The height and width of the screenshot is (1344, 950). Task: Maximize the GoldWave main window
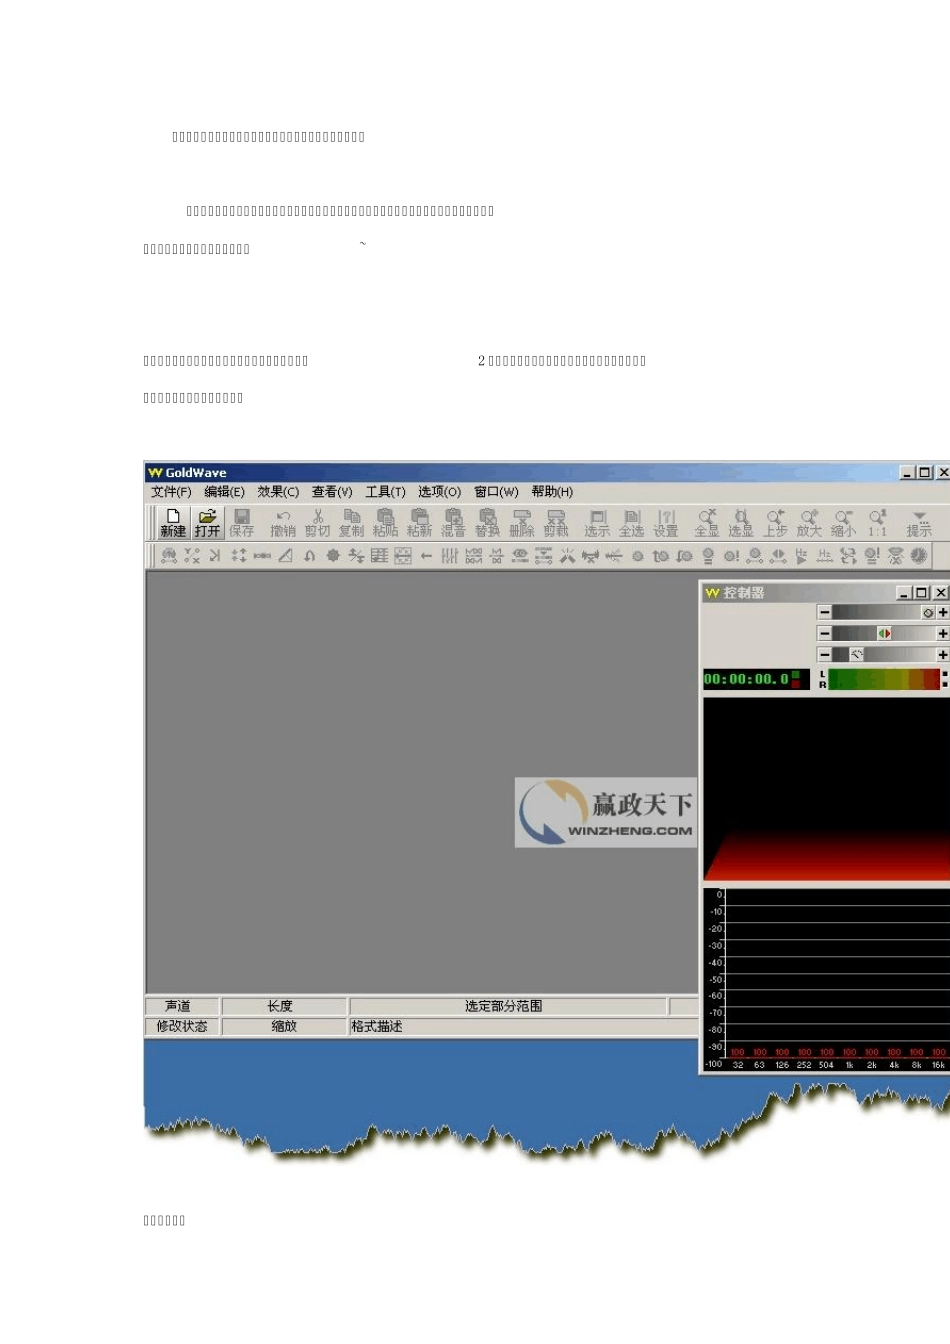coord(924,472)
